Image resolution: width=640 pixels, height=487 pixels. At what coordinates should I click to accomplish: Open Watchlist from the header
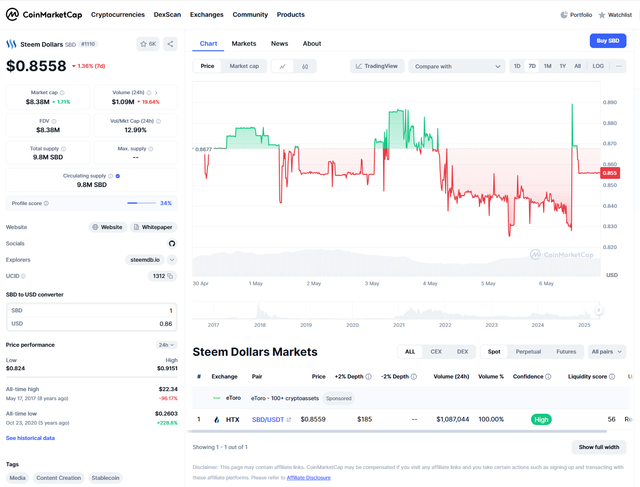click(x=615, y=15)
